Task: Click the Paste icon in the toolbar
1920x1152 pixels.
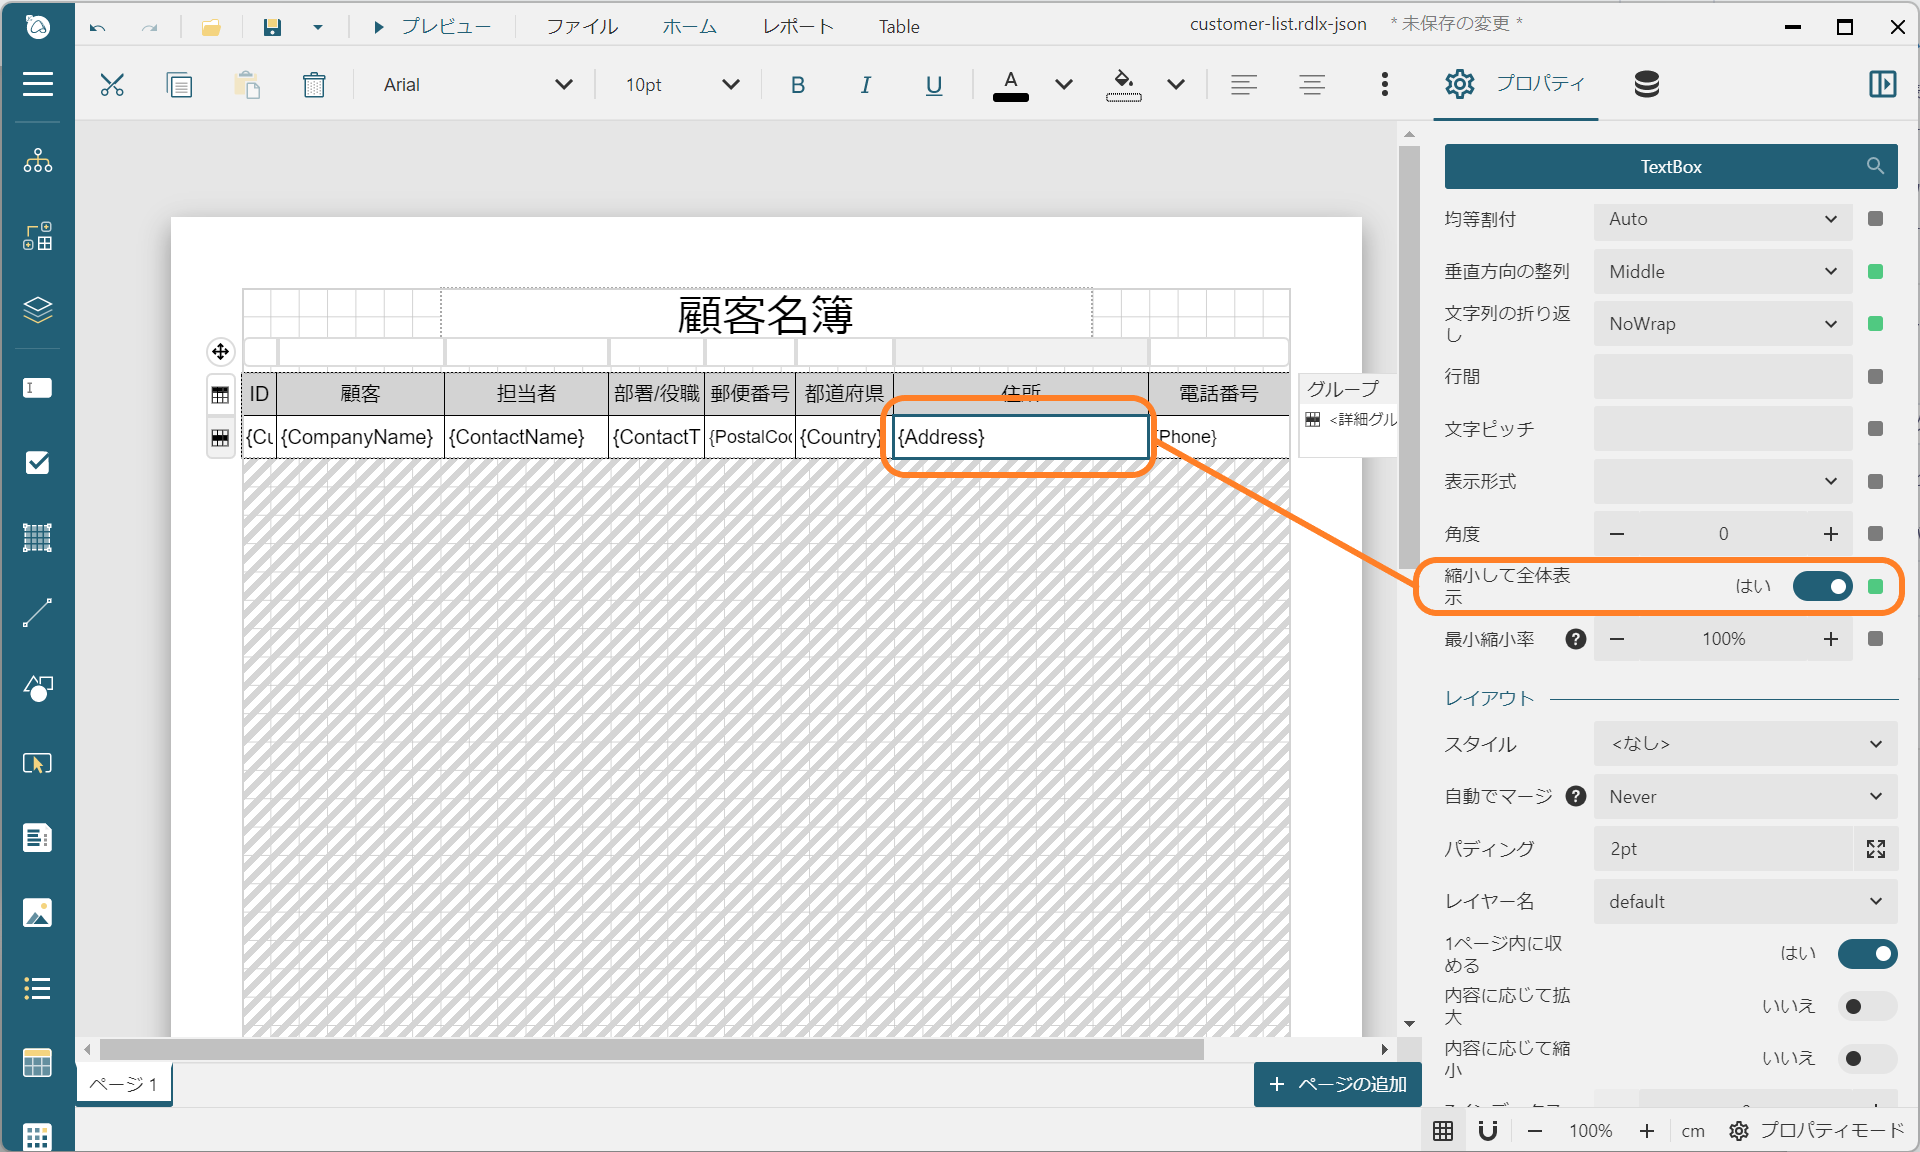Action: point(247,85)
